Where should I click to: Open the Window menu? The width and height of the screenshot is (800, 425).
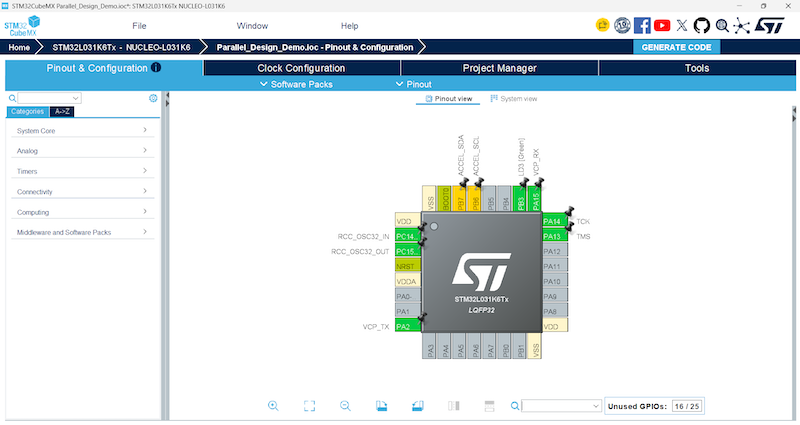point(252,26)
